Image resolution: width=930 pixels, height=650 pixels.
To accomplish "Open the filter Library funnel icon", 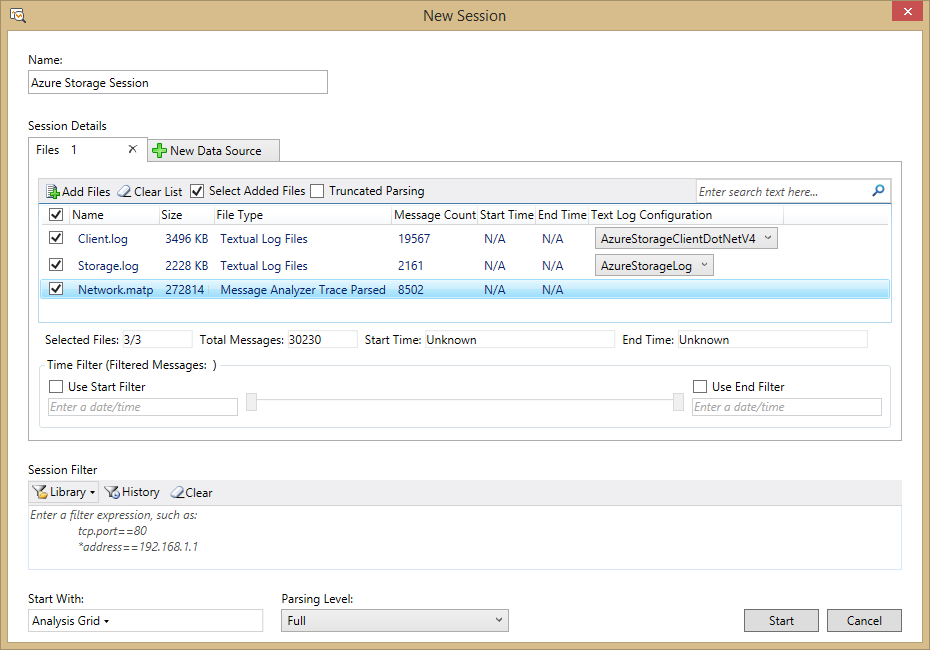I will pos(40,492).
